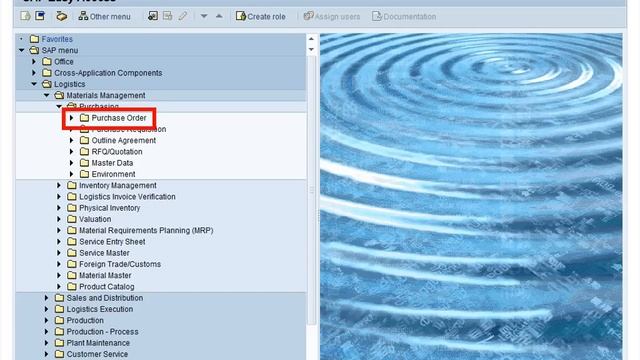
Task: Select the Product Catalog label
Action: pos(107,287)
